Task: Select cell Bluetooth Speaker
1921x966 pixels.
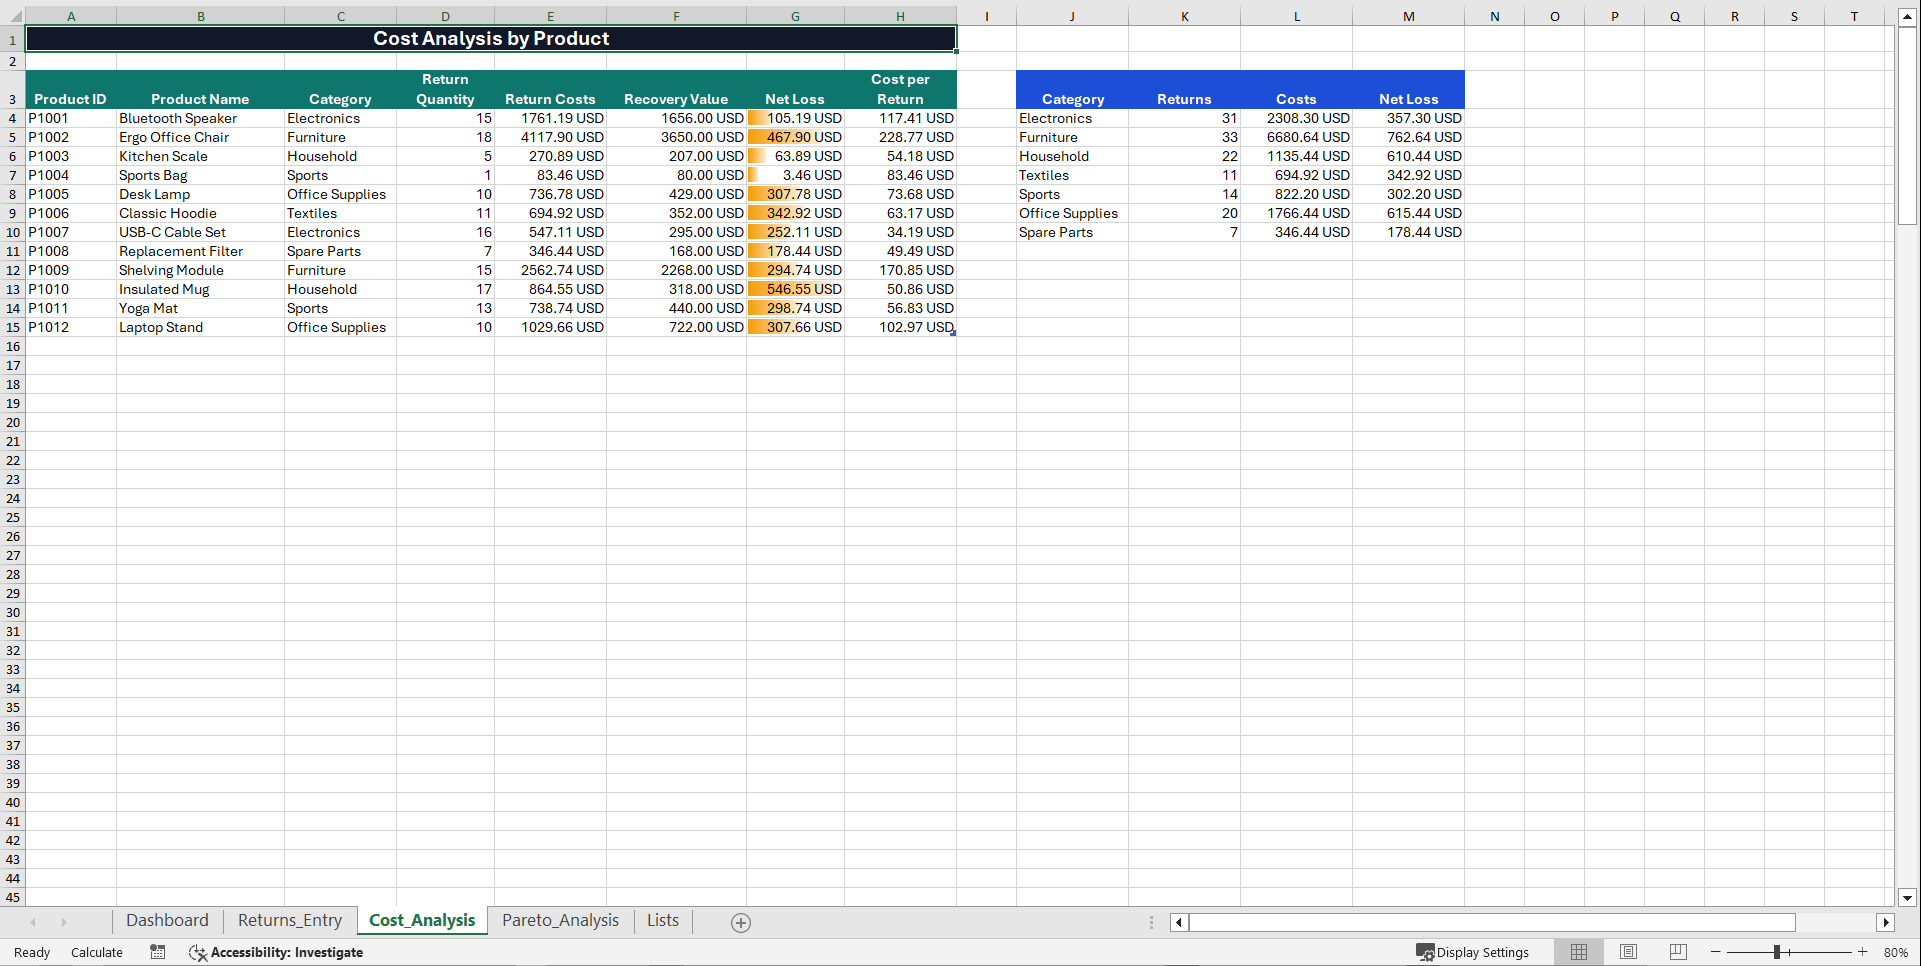Action: tap(200, 118)
